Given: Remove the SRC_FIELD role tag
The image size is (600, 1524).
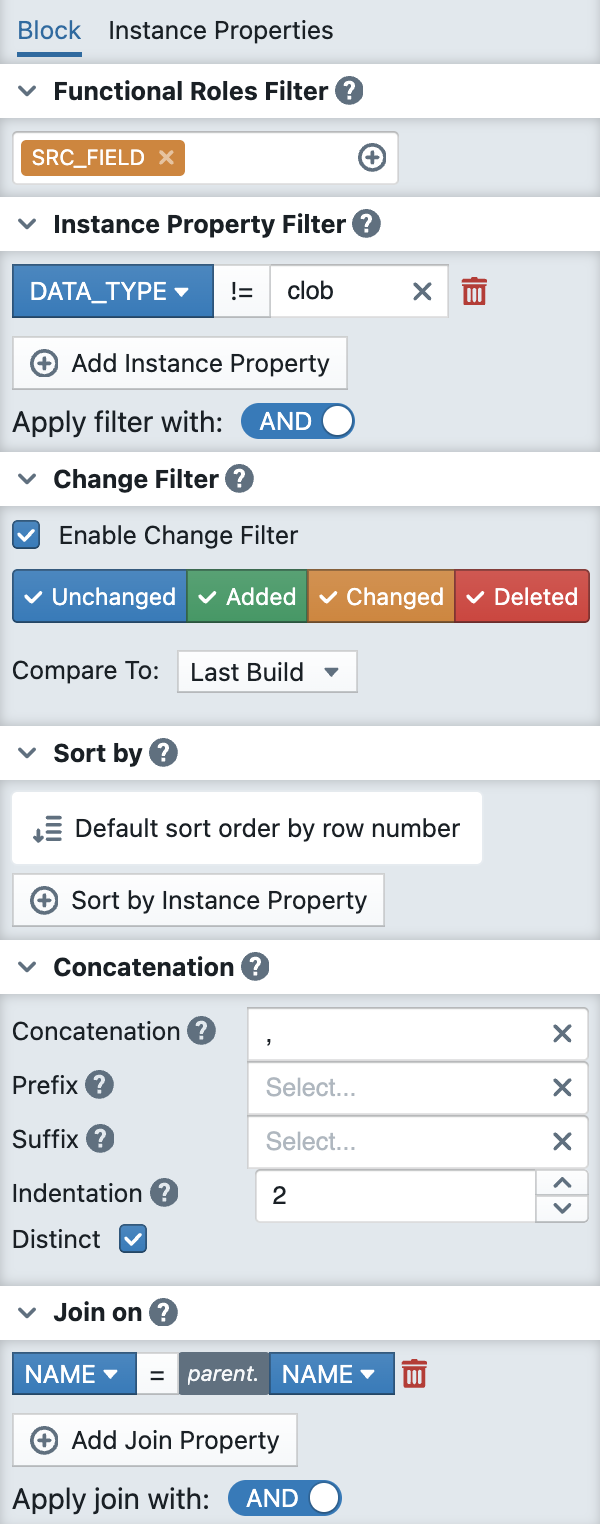Looking at the screenshot, I should [x=166, y=158].
